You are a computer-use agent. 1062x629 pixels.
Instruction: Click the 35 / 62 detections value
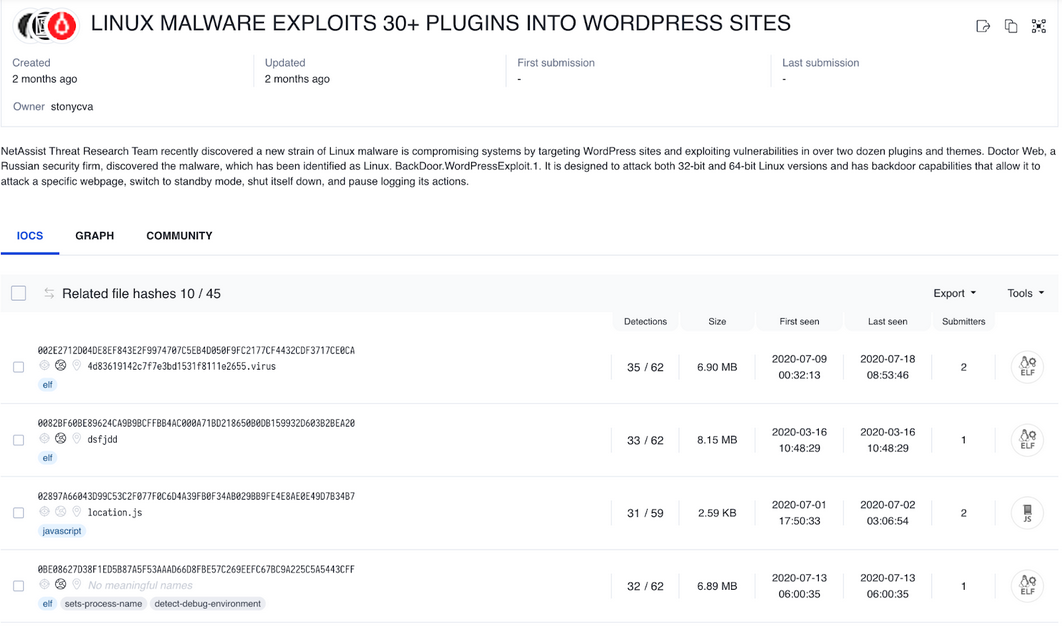pyautogui.click(x=645, y=367)
